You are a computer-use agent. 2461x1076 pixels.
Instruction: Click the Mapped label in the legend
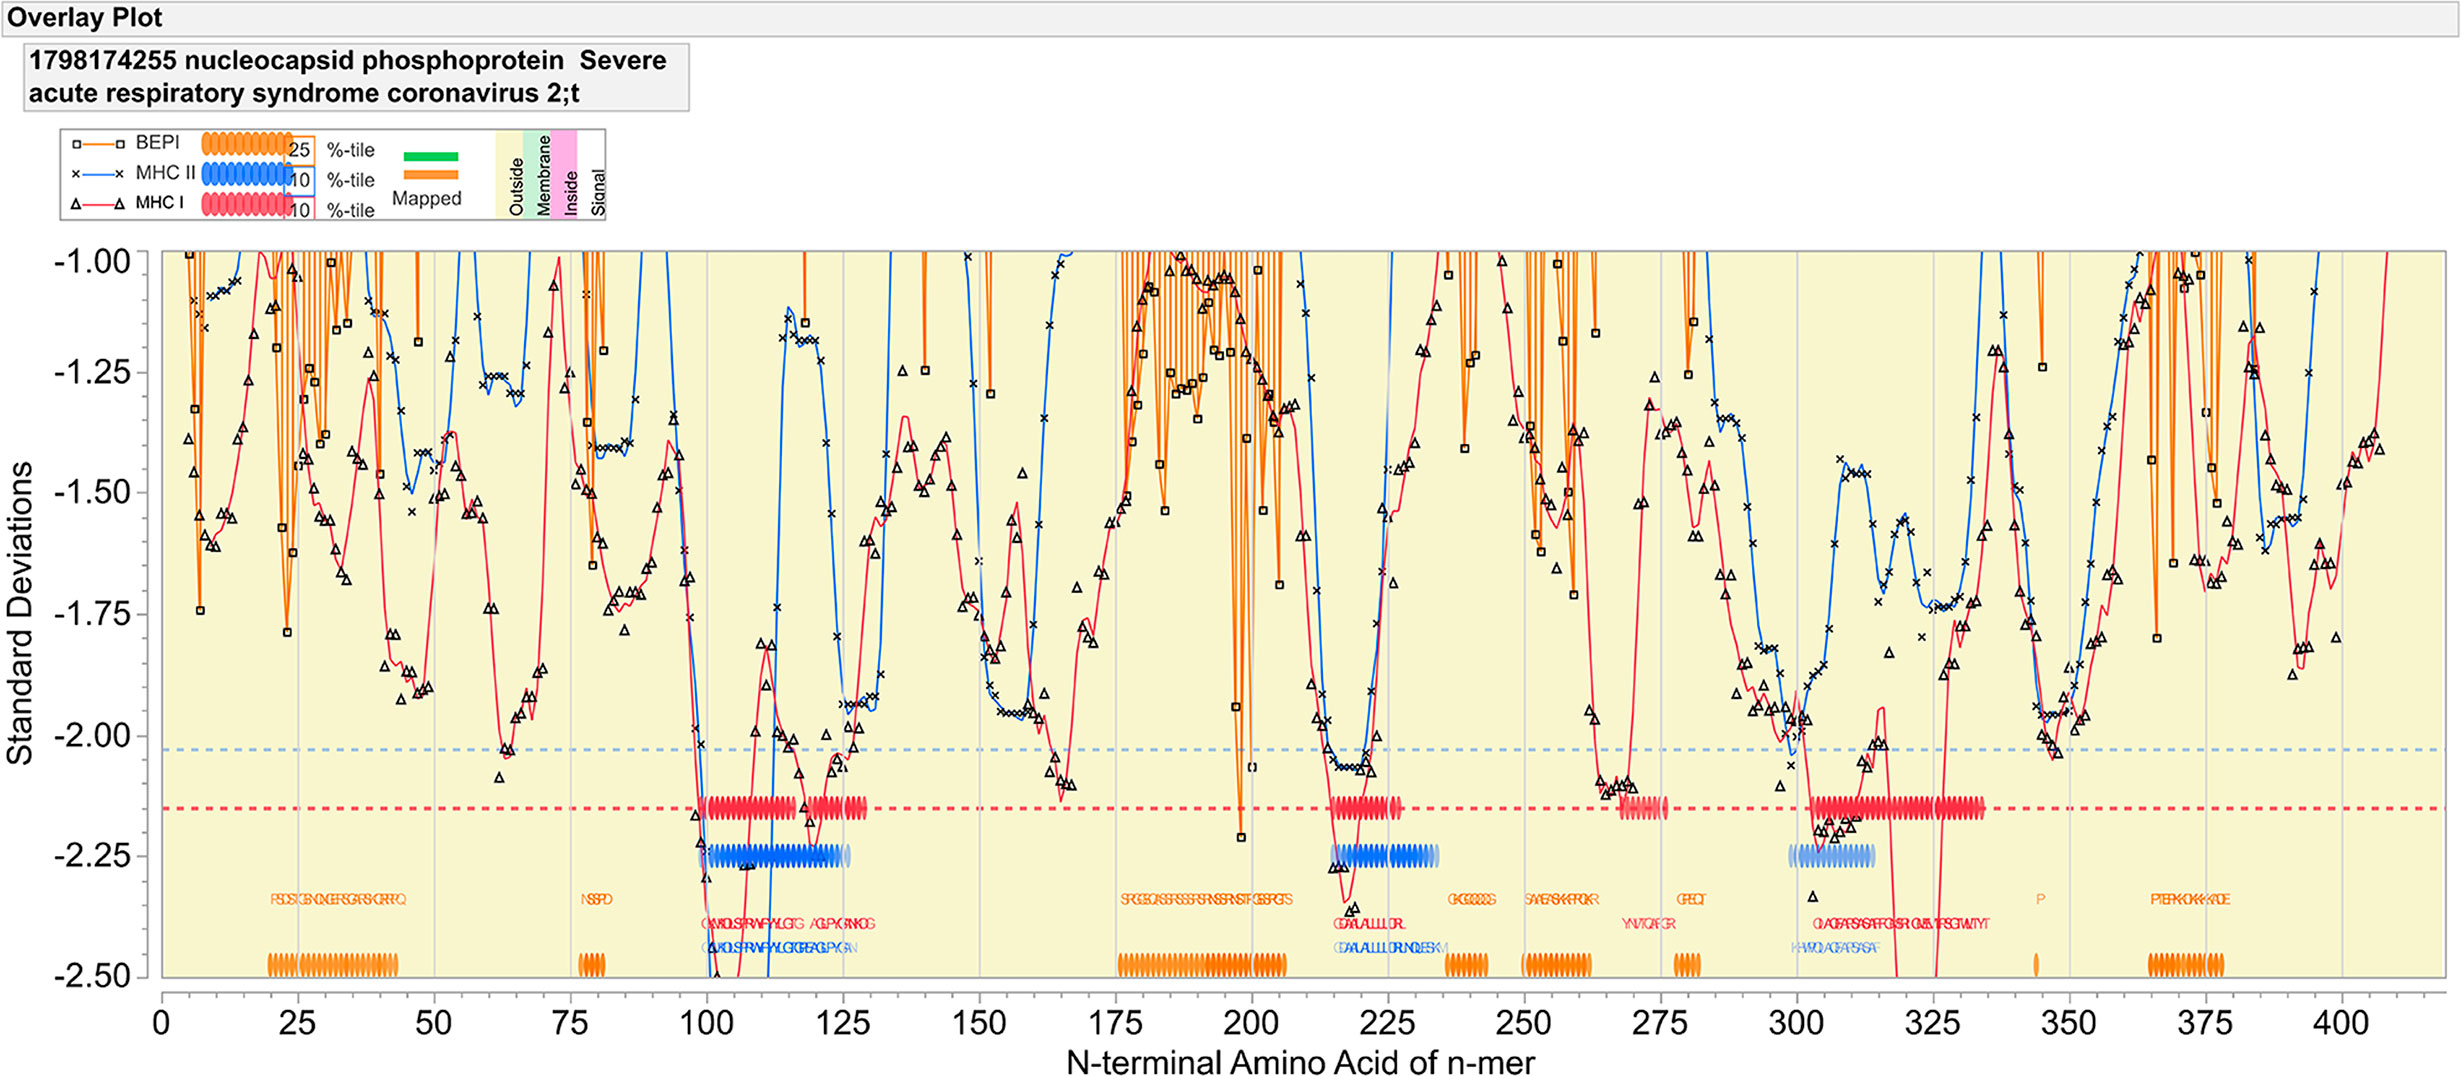point(427,198)
